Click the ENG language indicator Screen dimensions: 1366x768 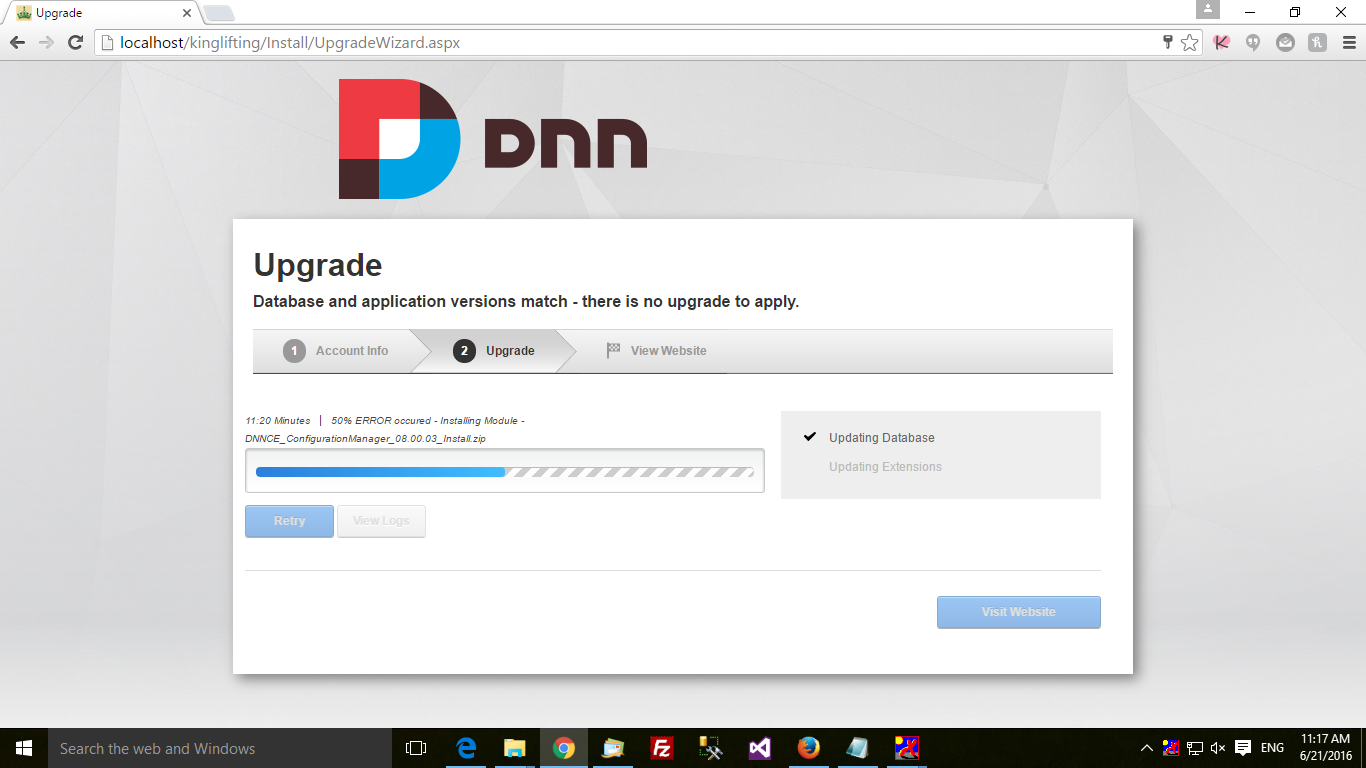pyautogui.click(x=1272, y=748)
